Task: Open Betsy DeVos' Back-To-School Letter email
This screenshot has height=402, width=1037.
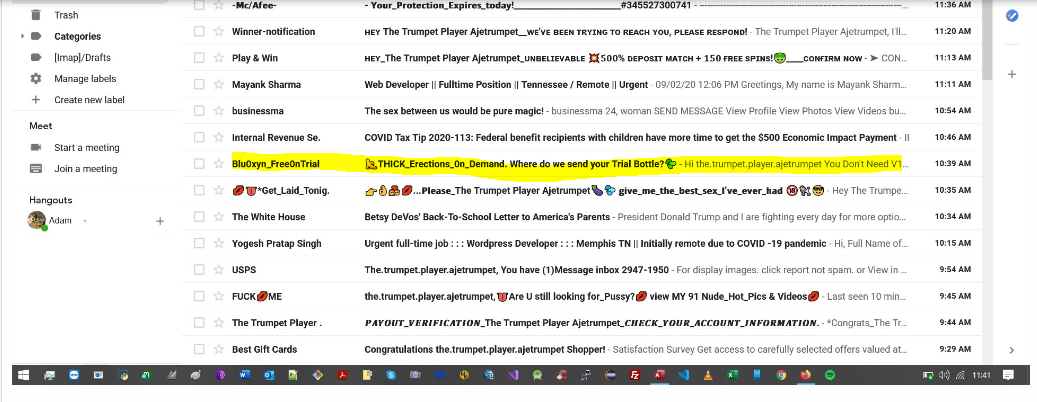Action: (582, 216)
